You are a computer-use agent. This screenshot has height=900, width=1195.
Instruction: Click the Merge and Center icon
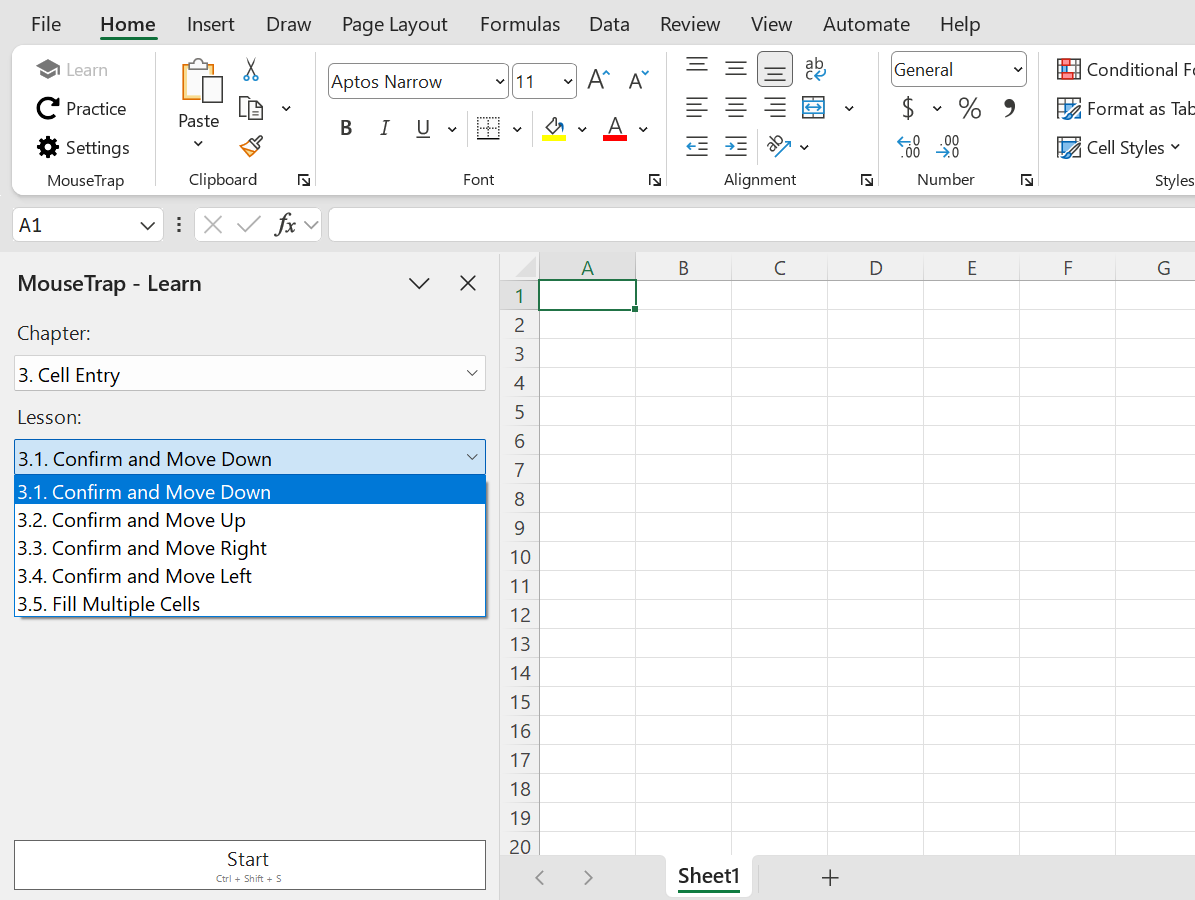[814, 108]
